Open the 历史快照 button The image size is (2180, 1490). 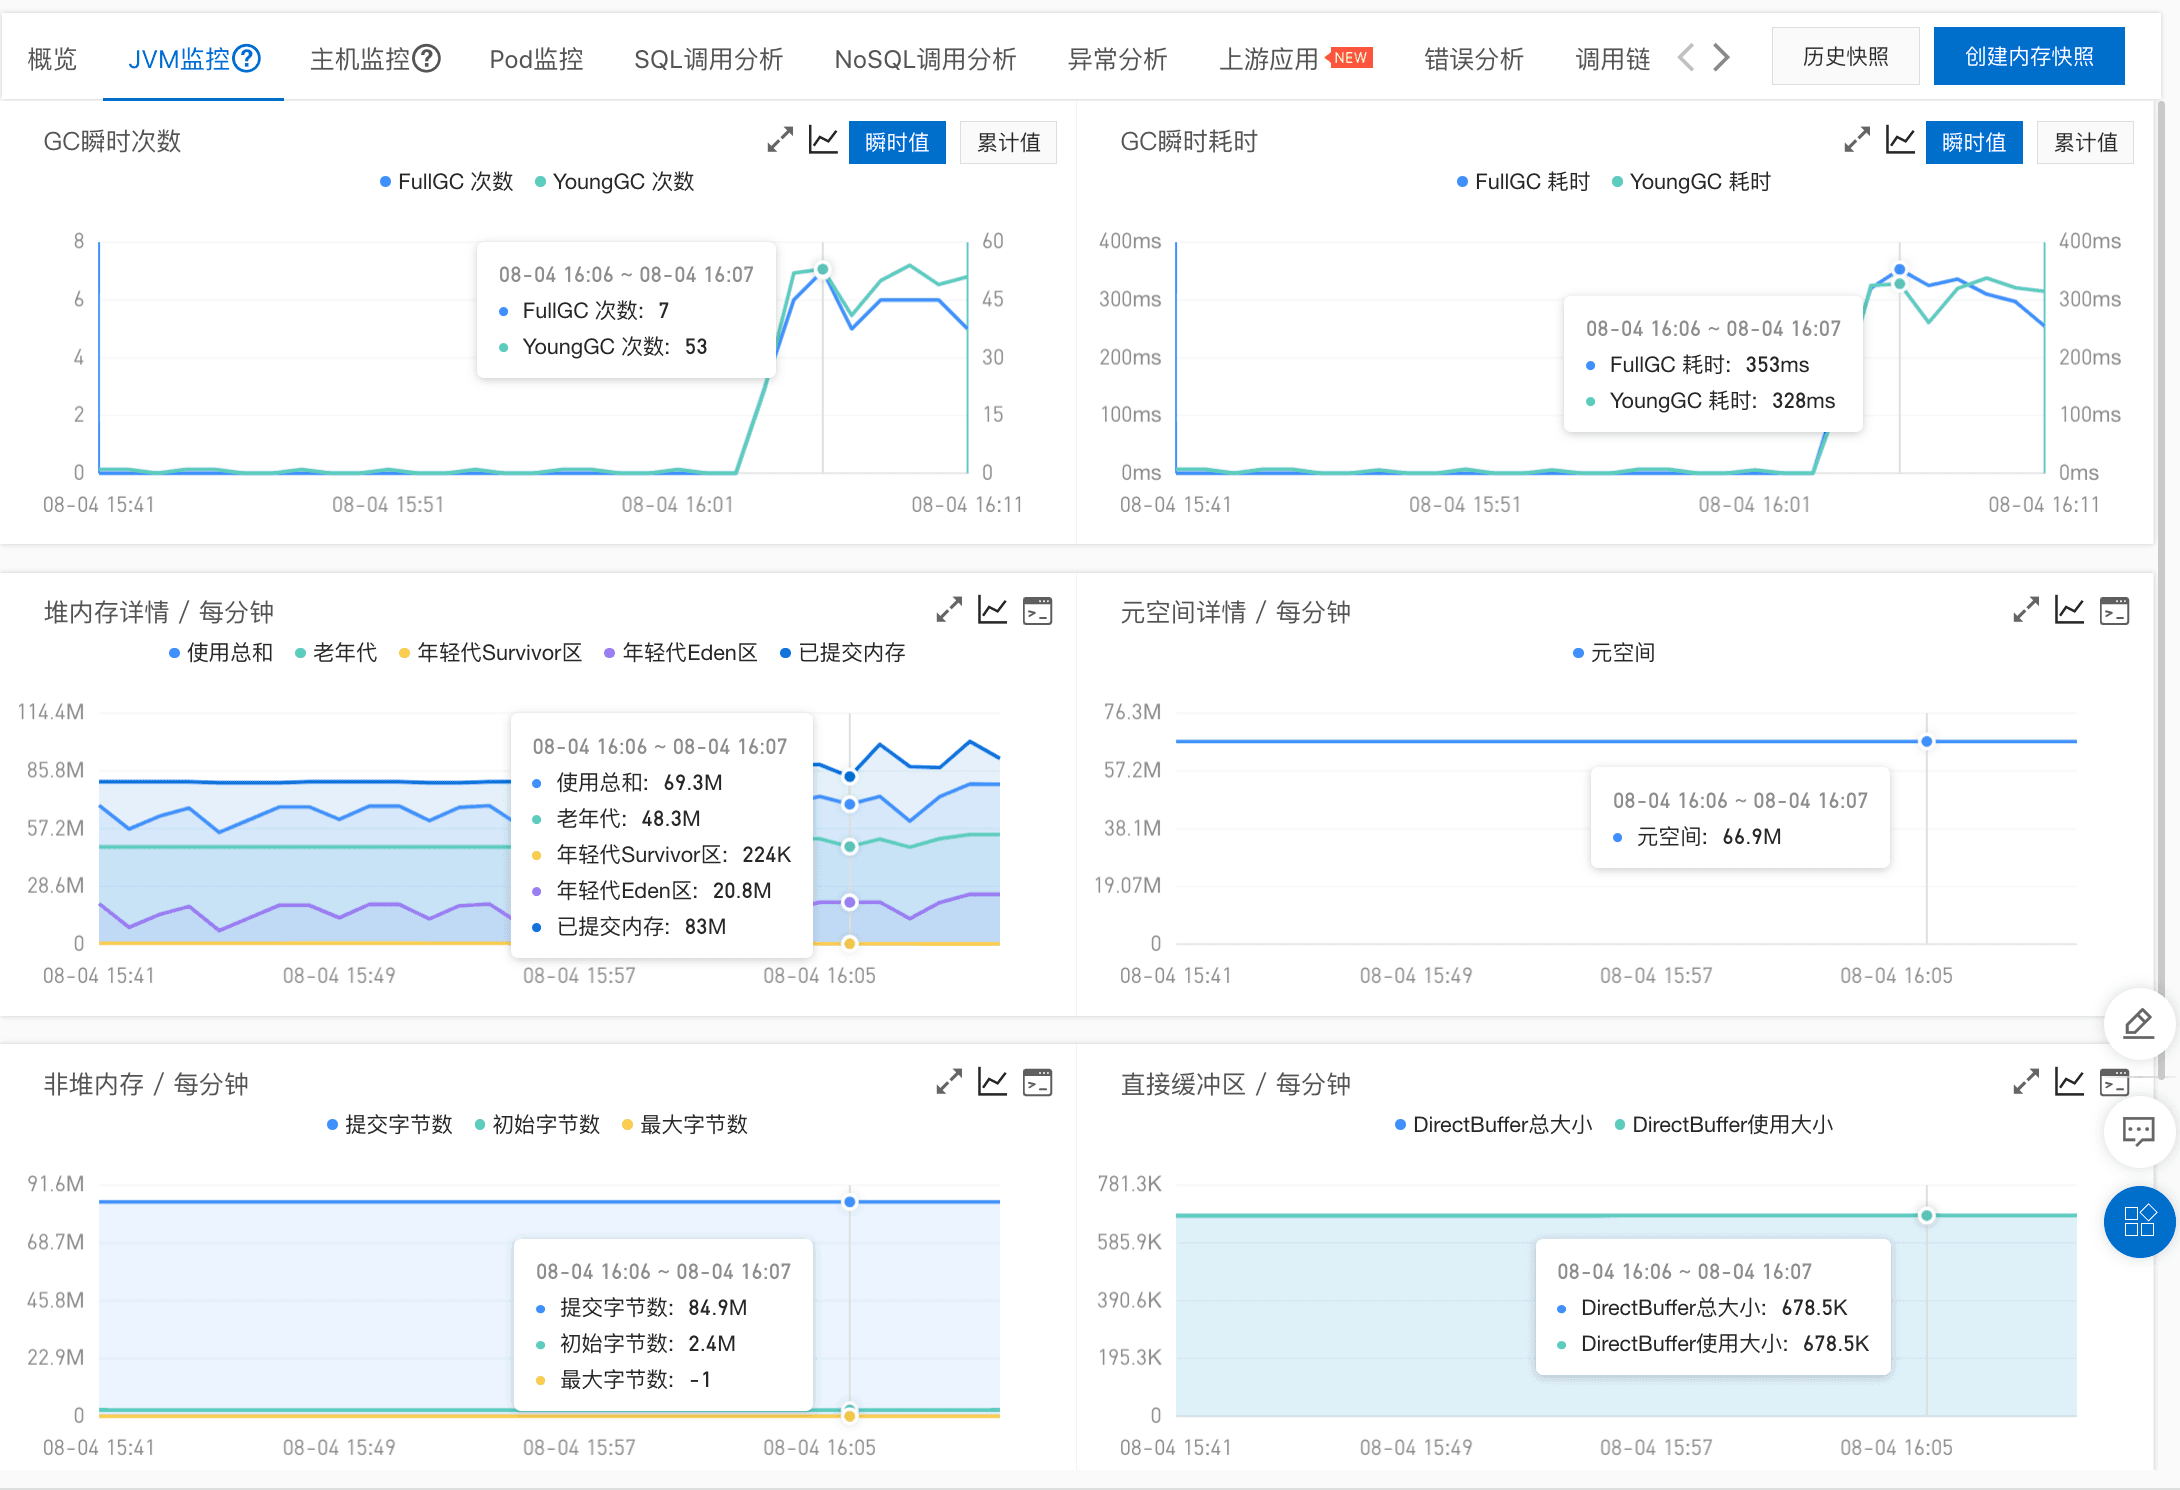[1845, 57]
